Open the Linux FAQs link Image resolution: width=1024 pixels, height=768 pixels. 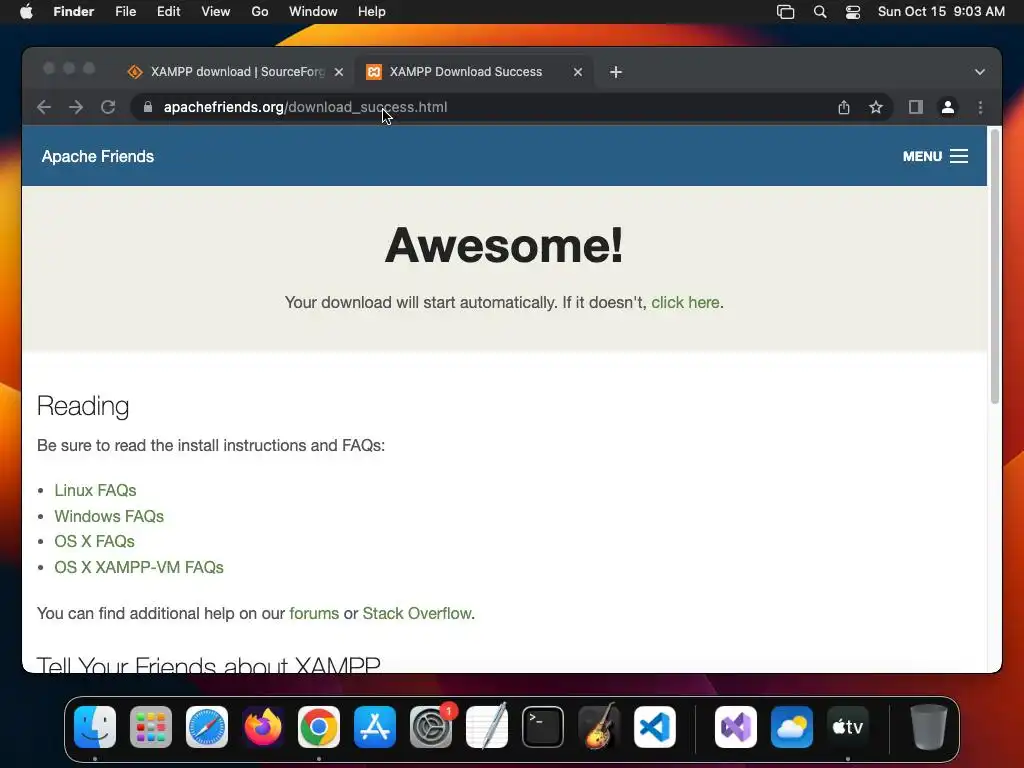pos(95,490)
